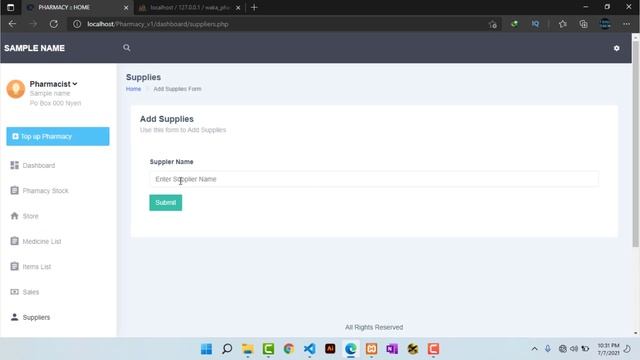640x360 pixels.
Task: Open a new browser tab
Action: pyautogui.click(x=254, y=7)
